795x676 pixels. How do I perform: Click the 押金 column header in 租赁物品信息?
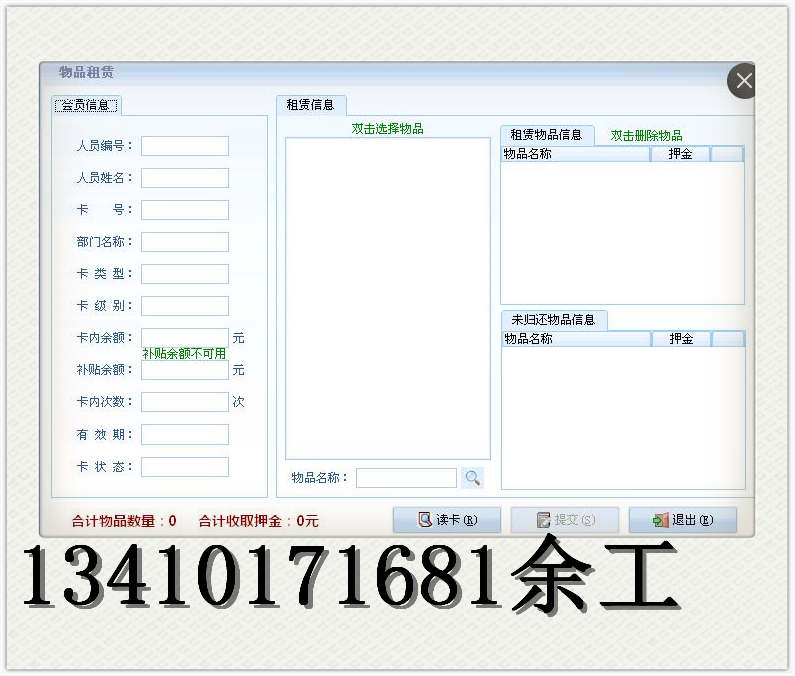coord(680,154)
